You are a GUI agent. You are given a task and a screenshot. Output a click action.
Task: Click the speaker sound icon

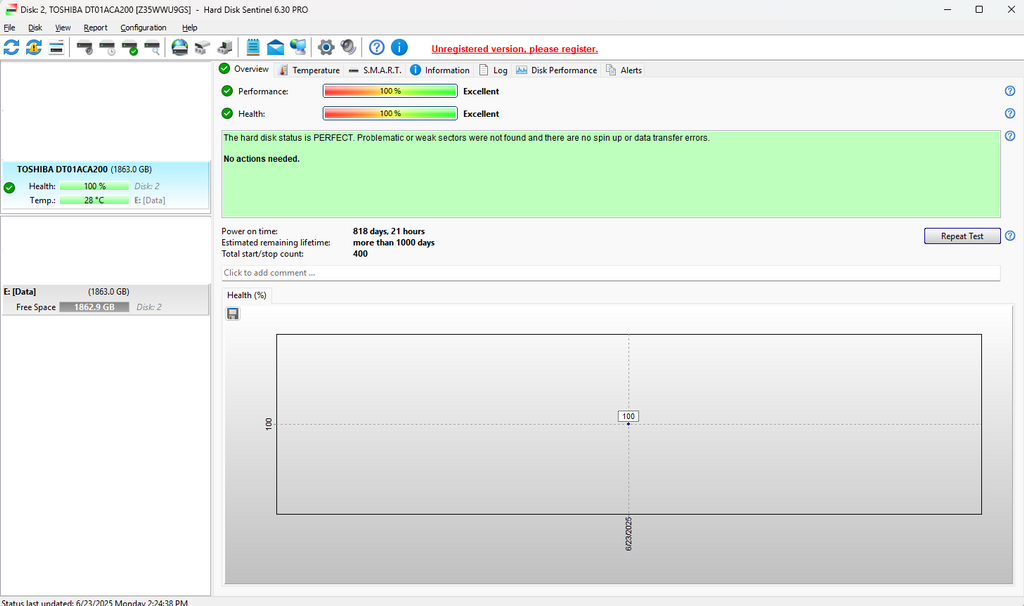click(x=348, y=47)
